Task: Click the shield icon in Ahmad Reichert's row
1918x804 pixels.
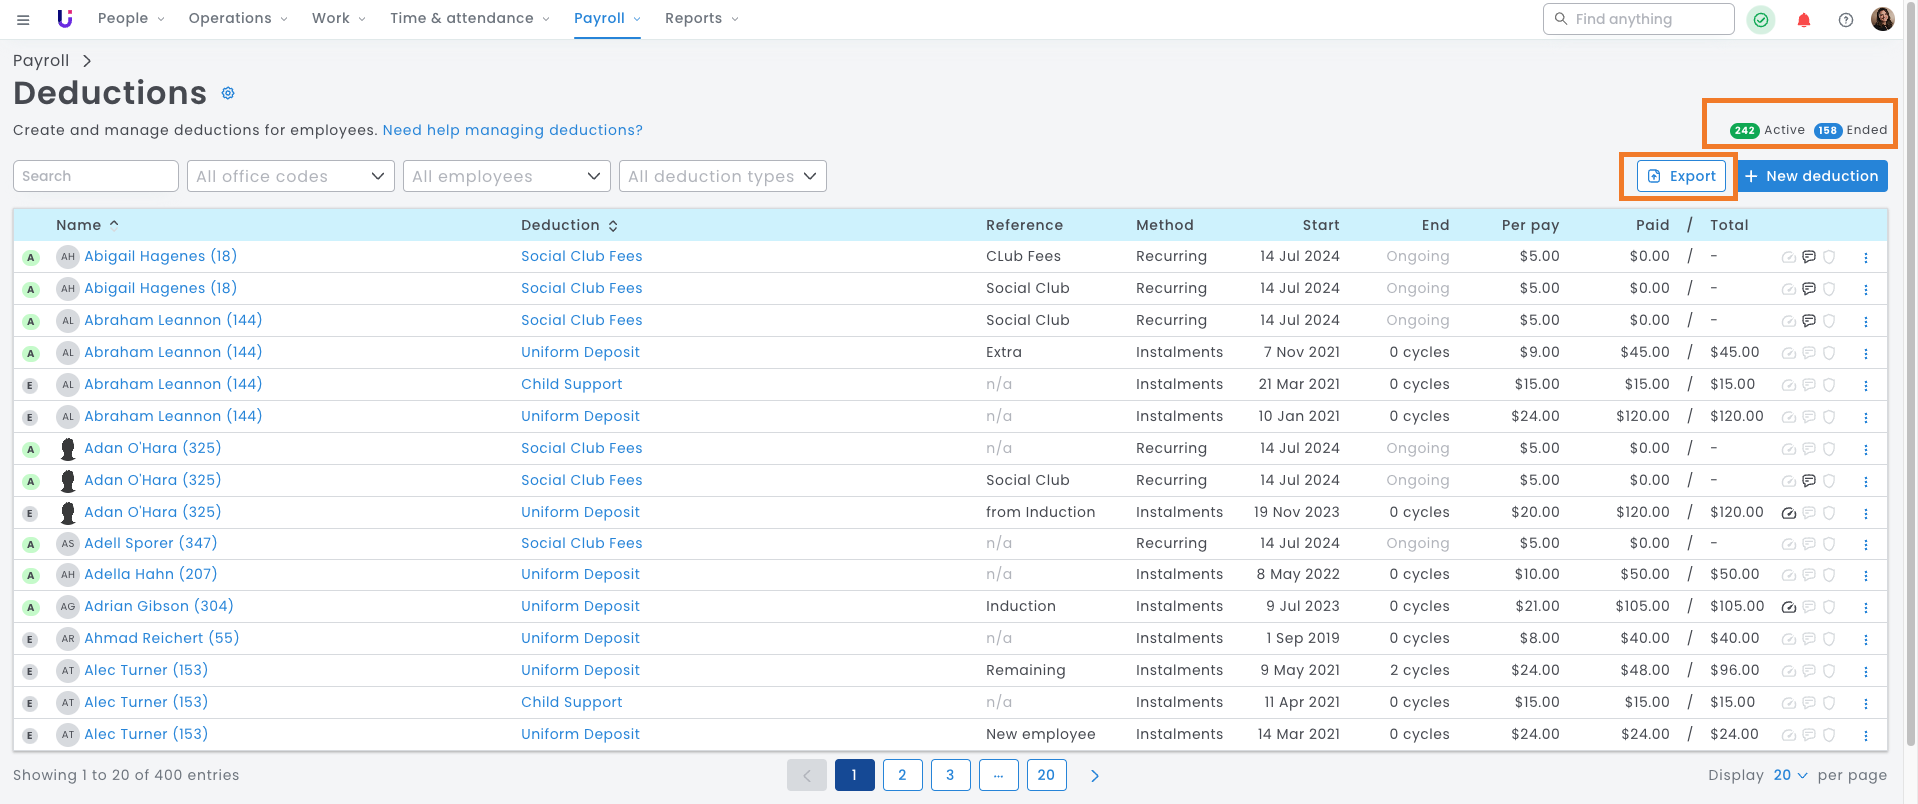Action: point(1828,639)
